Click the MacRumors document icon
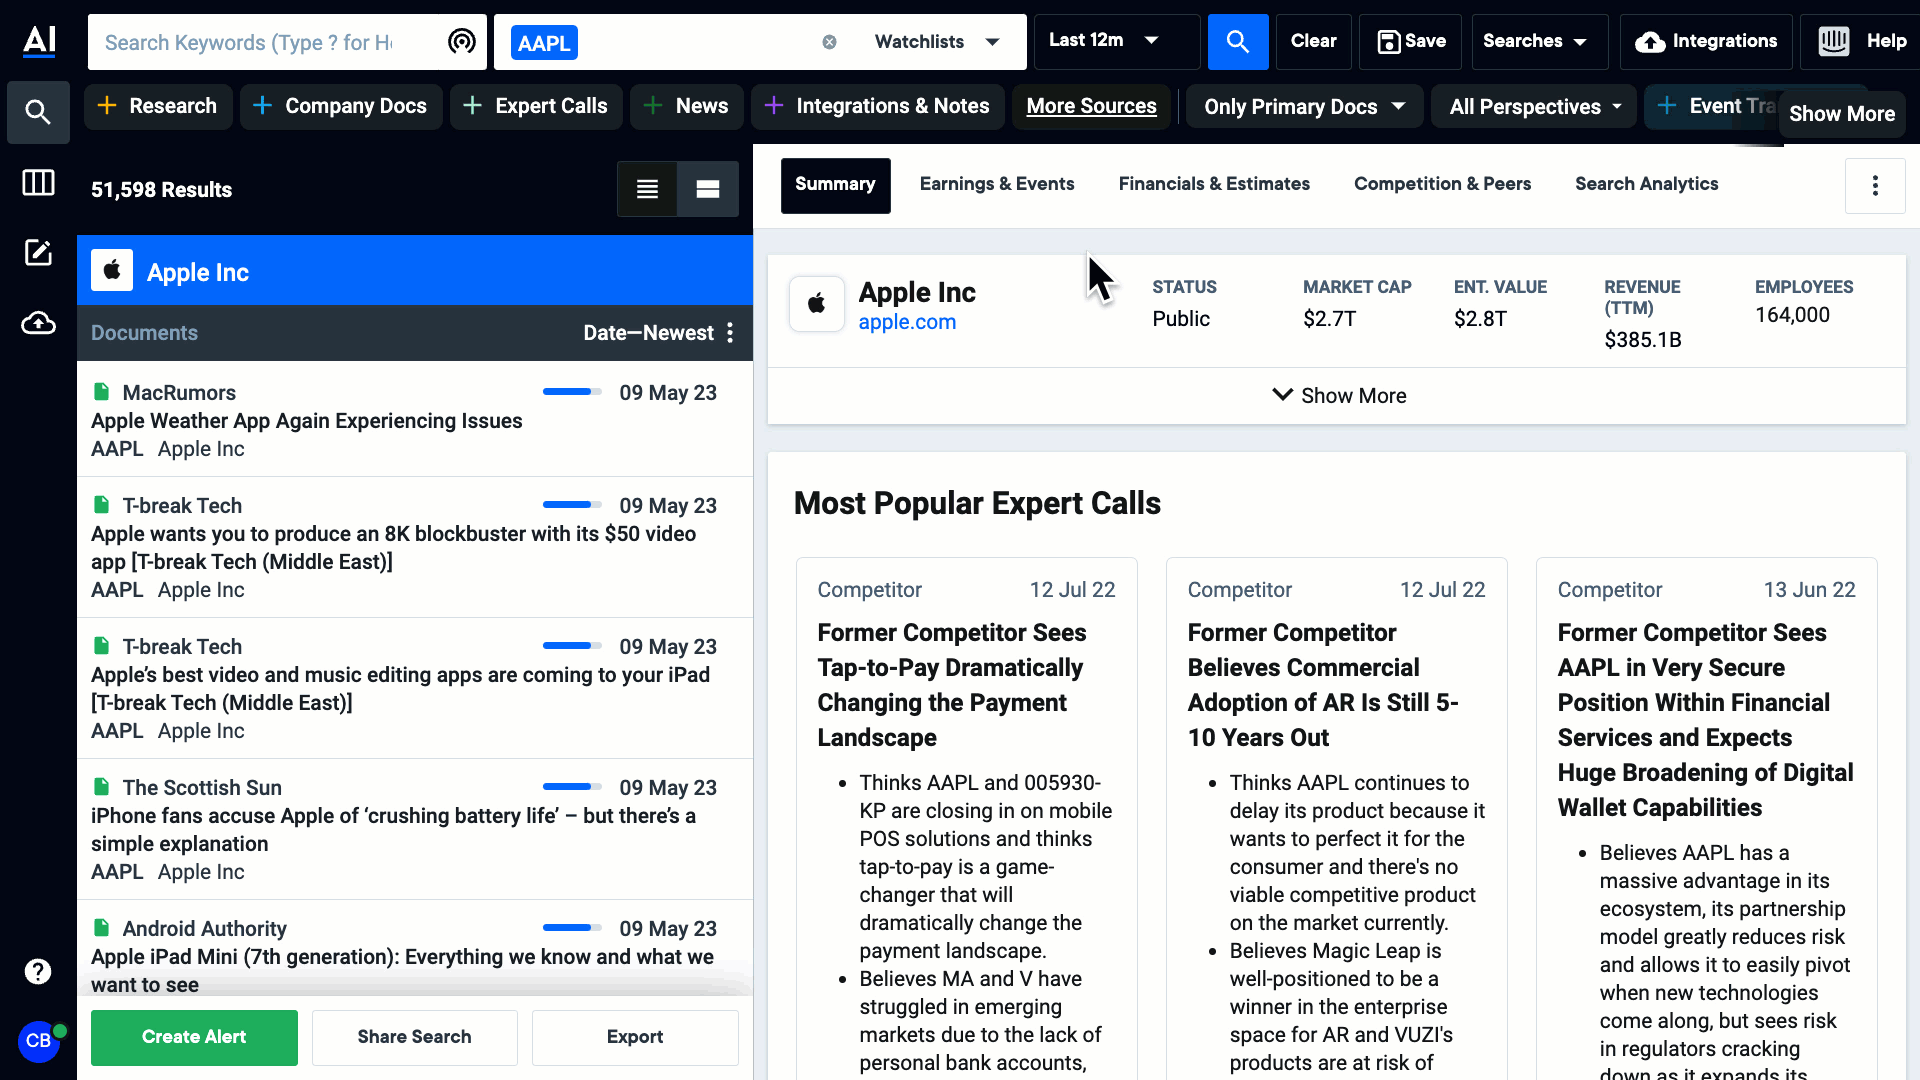This screenshot has height=1080, width=1920. (101, 391)
